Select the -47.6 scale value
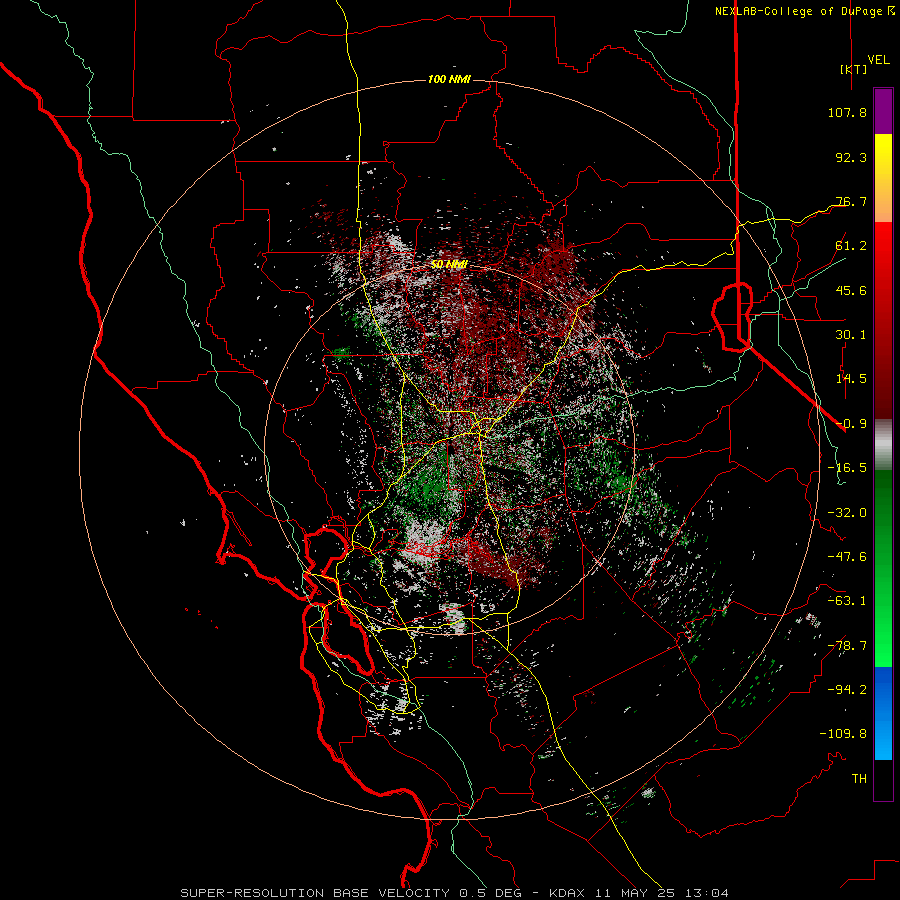The width and height of the screenshot is (900, 900). [847, 557]
